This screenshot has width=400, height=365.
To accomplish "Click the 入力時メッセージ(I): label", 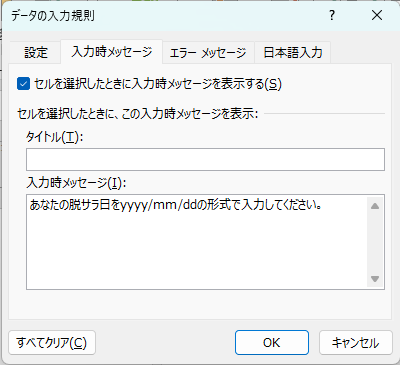I will click(x=76, y=182).
